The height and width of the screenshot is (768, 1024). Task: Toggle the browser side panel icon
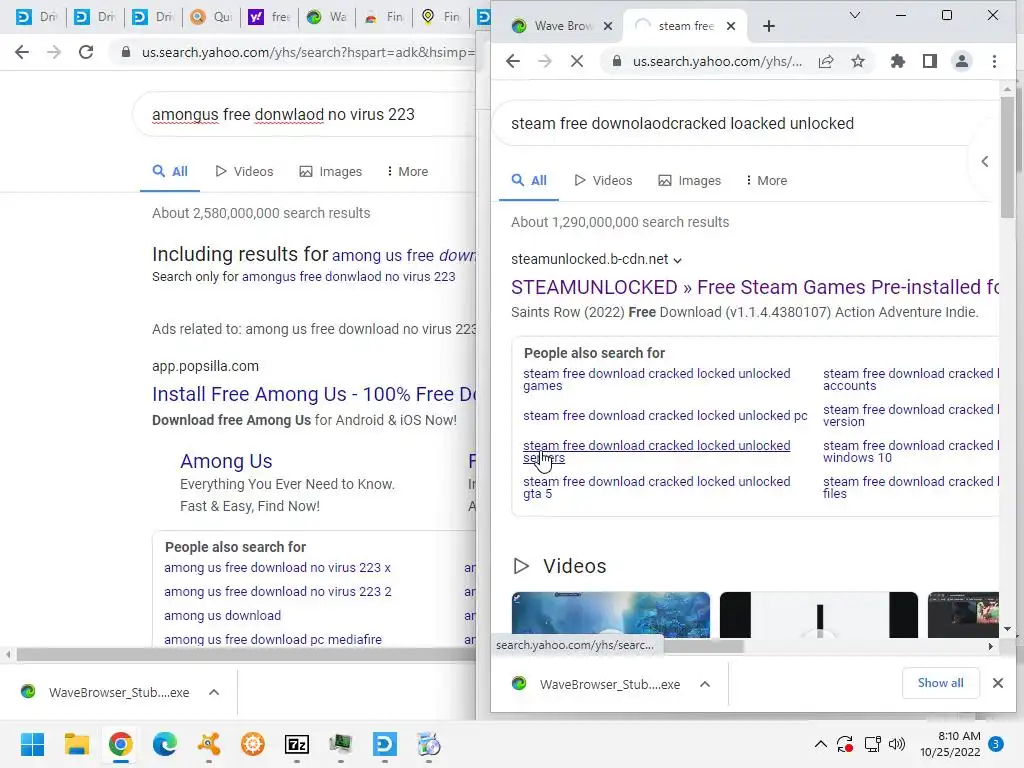click(x=930, y=61)
